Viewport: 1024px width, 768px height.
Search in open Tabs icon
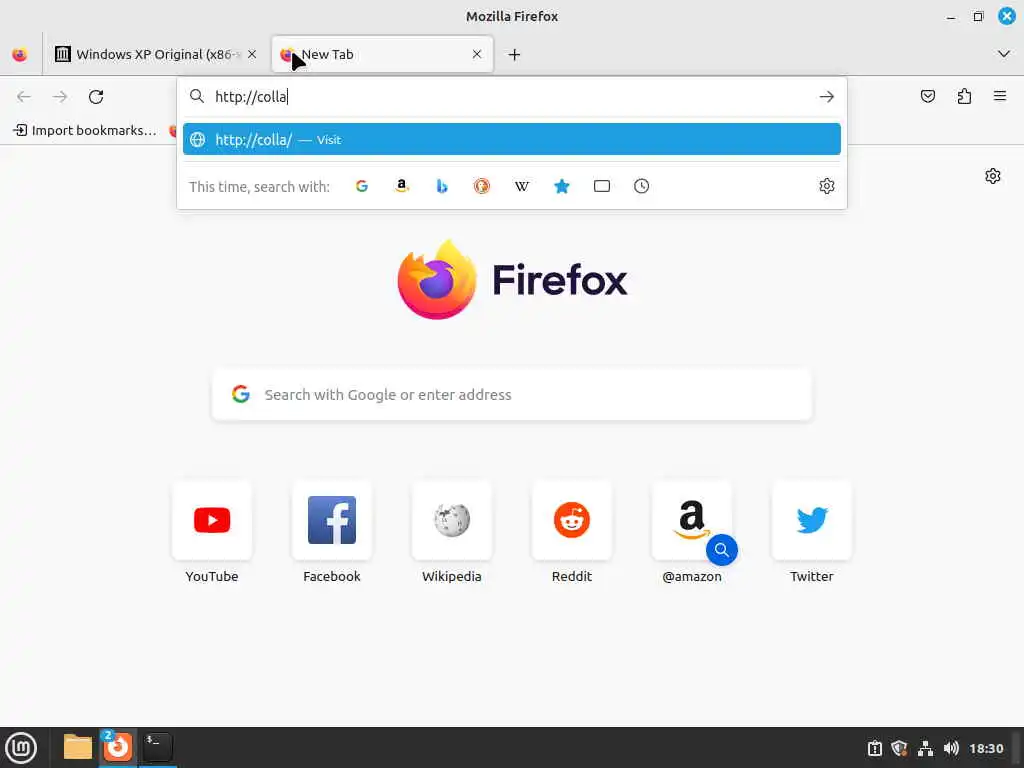(602, 186)
